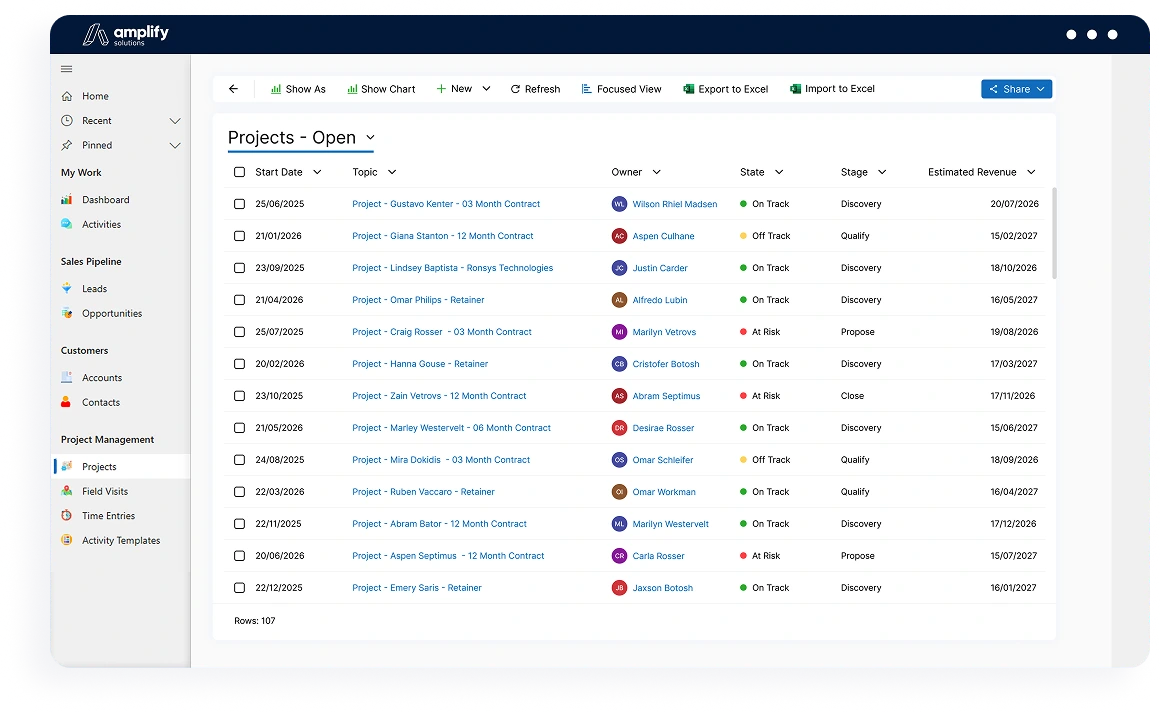Click the plus icon for New
The image size is (1160, 713).
[441, 89]
